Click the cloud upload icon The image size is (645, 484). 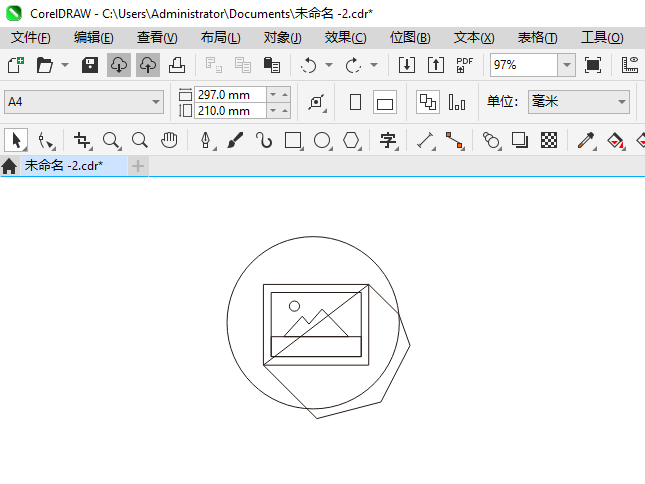(x=148, y=65)
